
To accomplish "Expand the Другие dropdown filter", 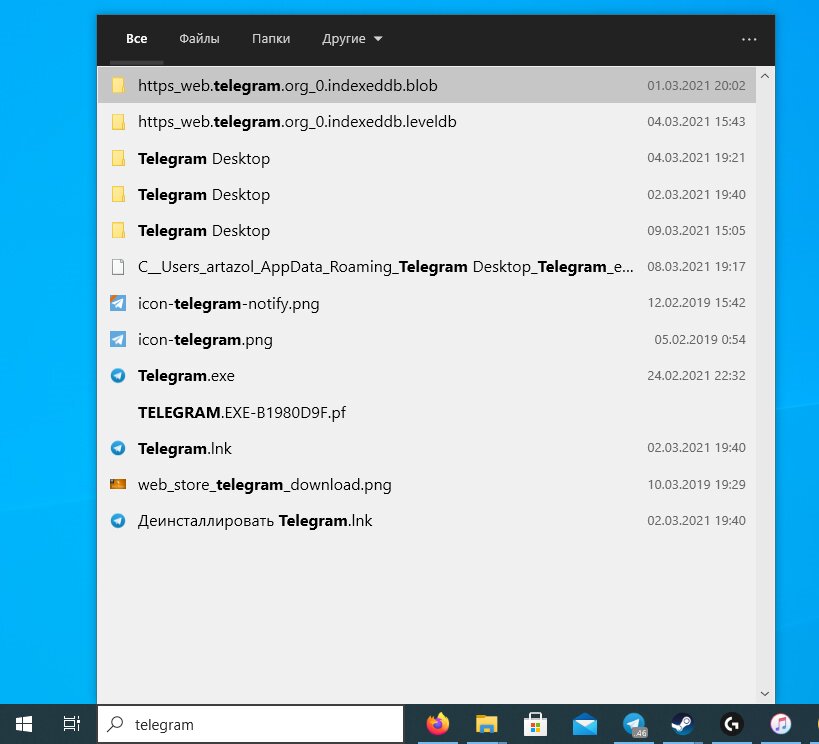I will pyautogui.click(x=352, y=39).
